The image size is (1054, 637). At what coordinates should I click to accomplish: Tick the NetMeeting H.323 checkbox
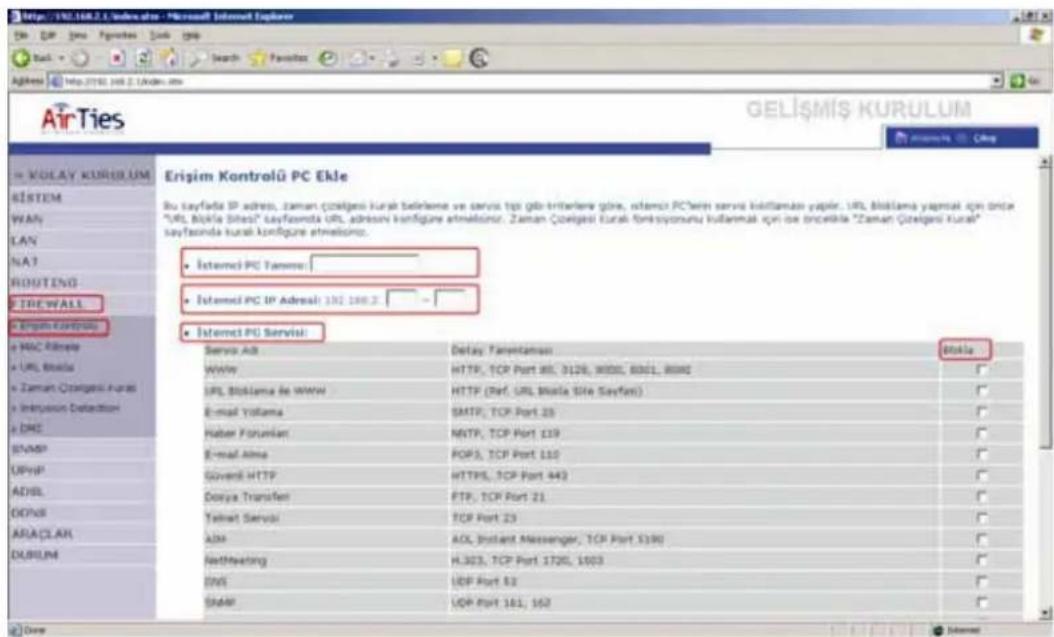coord(982,560)
